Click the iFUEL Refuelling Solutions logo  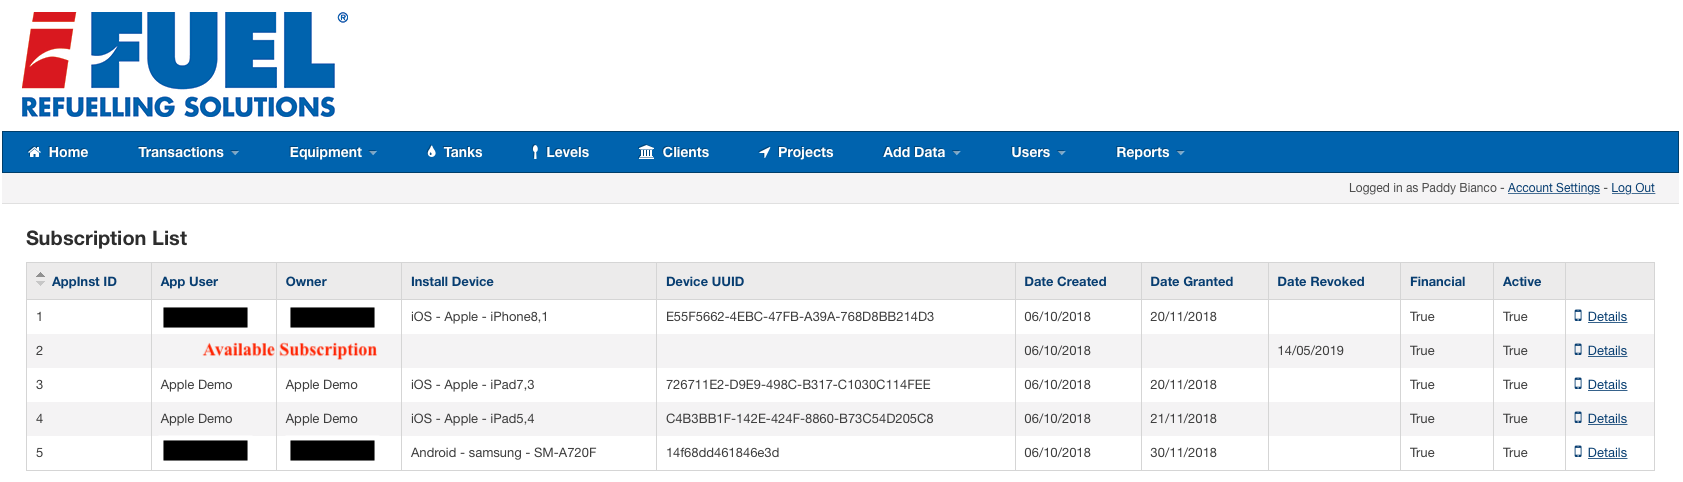pos(180,65)
